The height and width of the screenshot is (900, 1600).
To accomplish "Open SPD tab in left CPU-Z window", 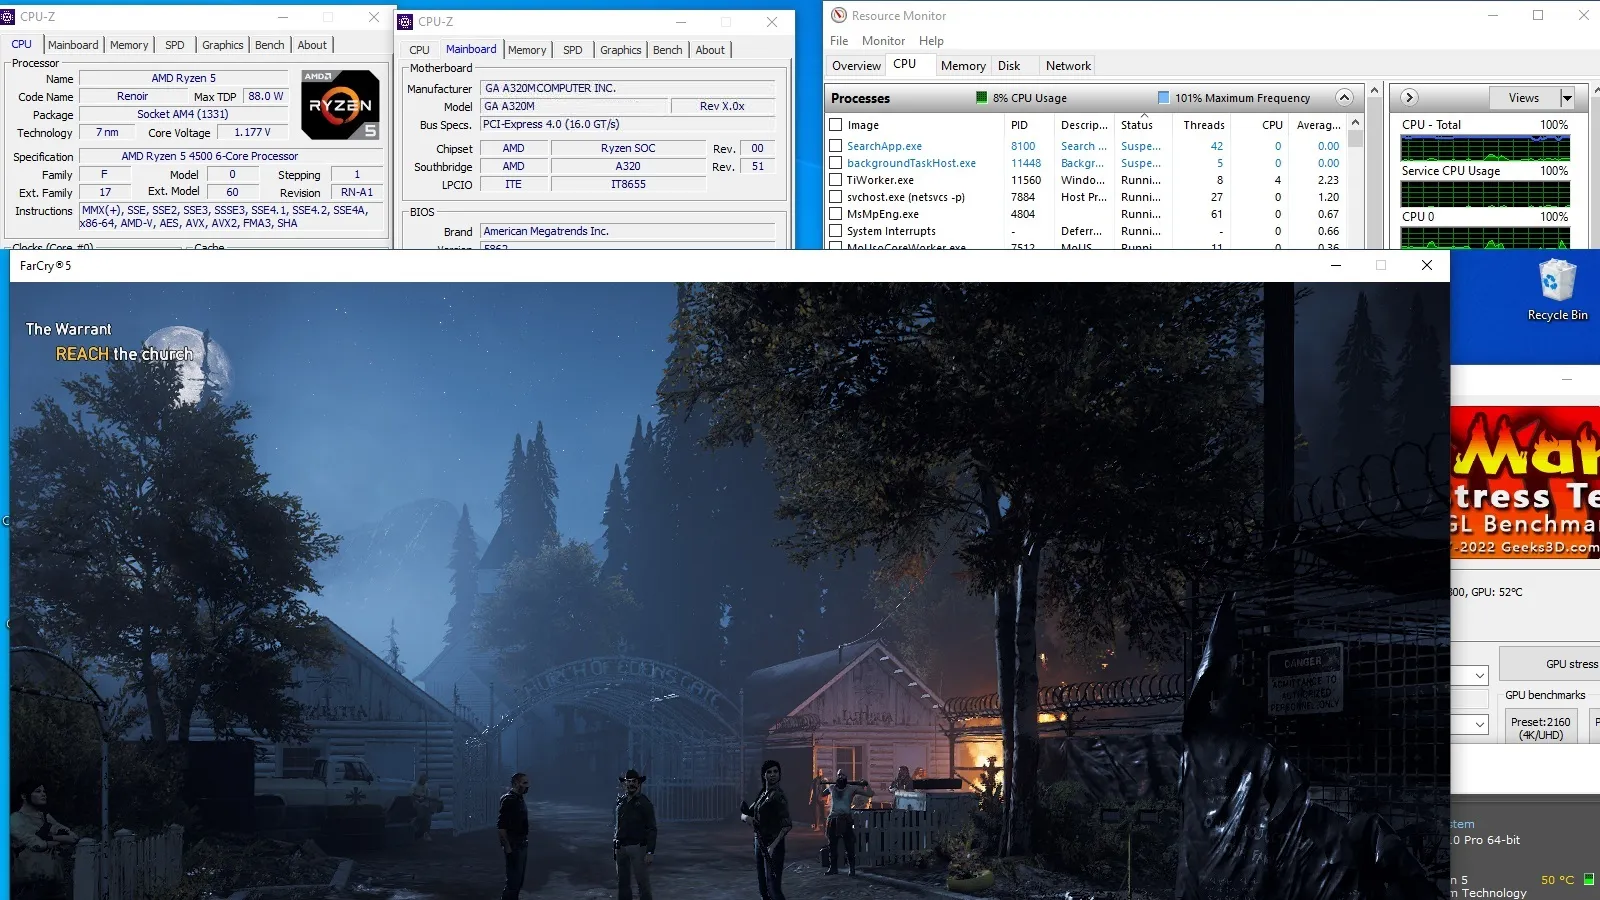I will [x=175, y=45].
